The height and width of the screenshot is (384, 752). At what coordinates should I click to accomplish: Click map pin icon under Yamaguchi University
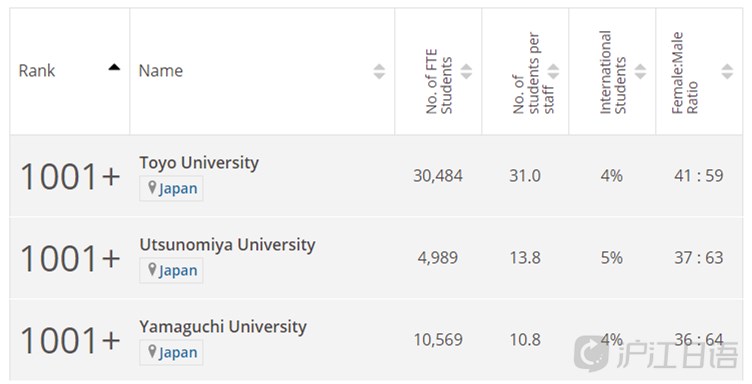click(x=152, y=351)
